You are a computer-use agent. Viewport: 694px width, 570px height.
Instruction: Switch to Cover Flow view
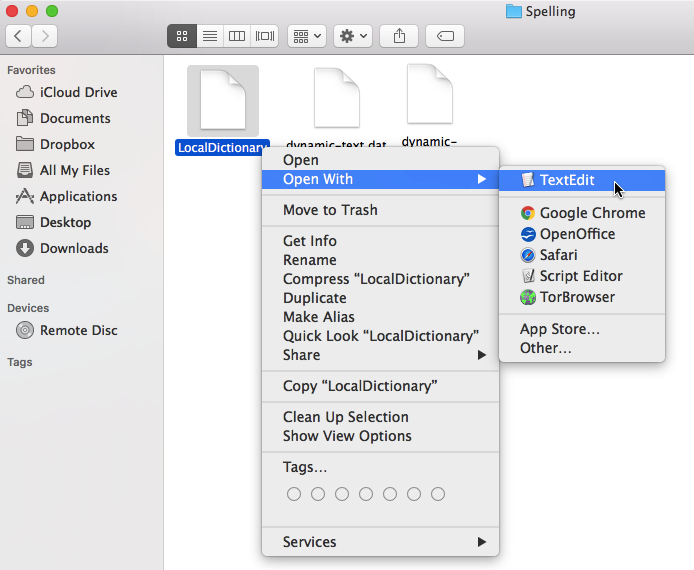[x=265, y=36]
